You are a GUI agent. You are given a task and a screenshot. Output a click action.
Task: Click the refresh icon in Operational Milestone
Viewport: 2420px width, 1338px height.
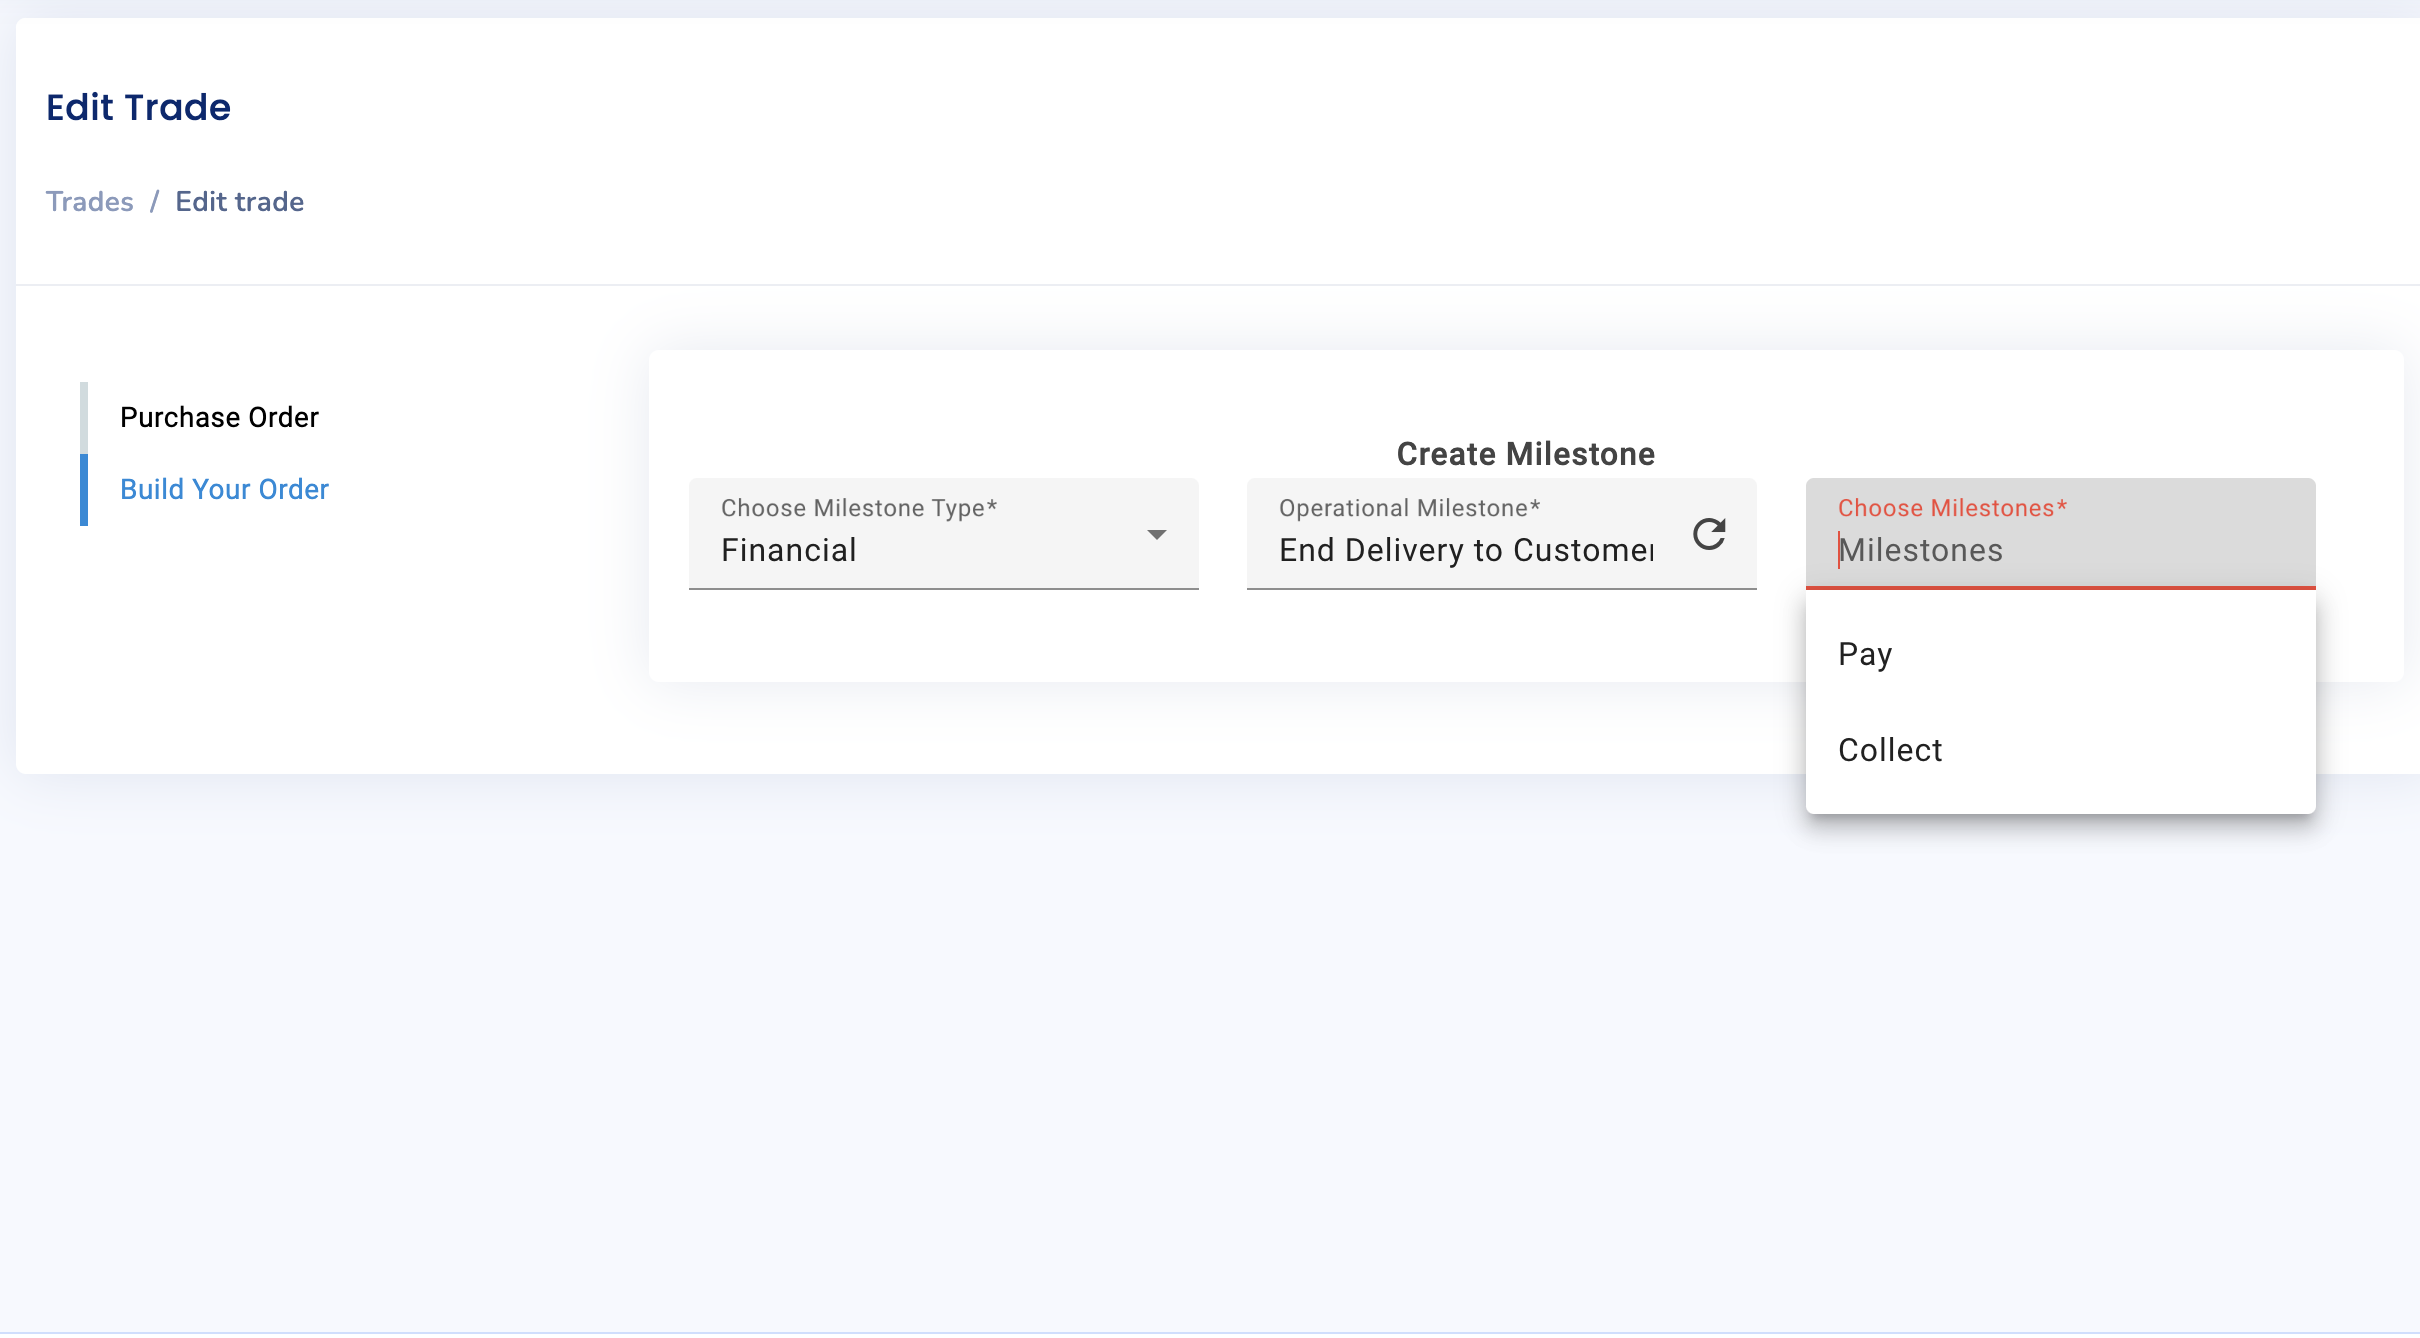(1709, 534)
